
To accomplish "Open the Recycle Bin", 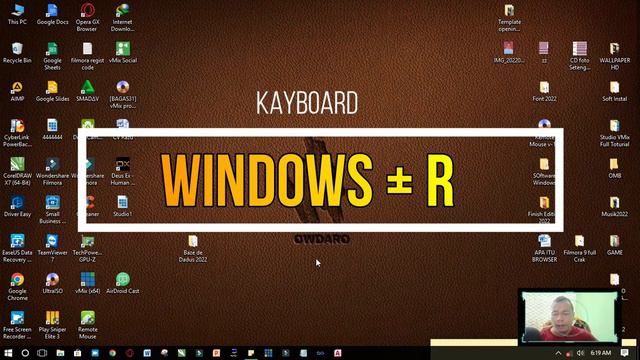I will [x=17, y=53].
